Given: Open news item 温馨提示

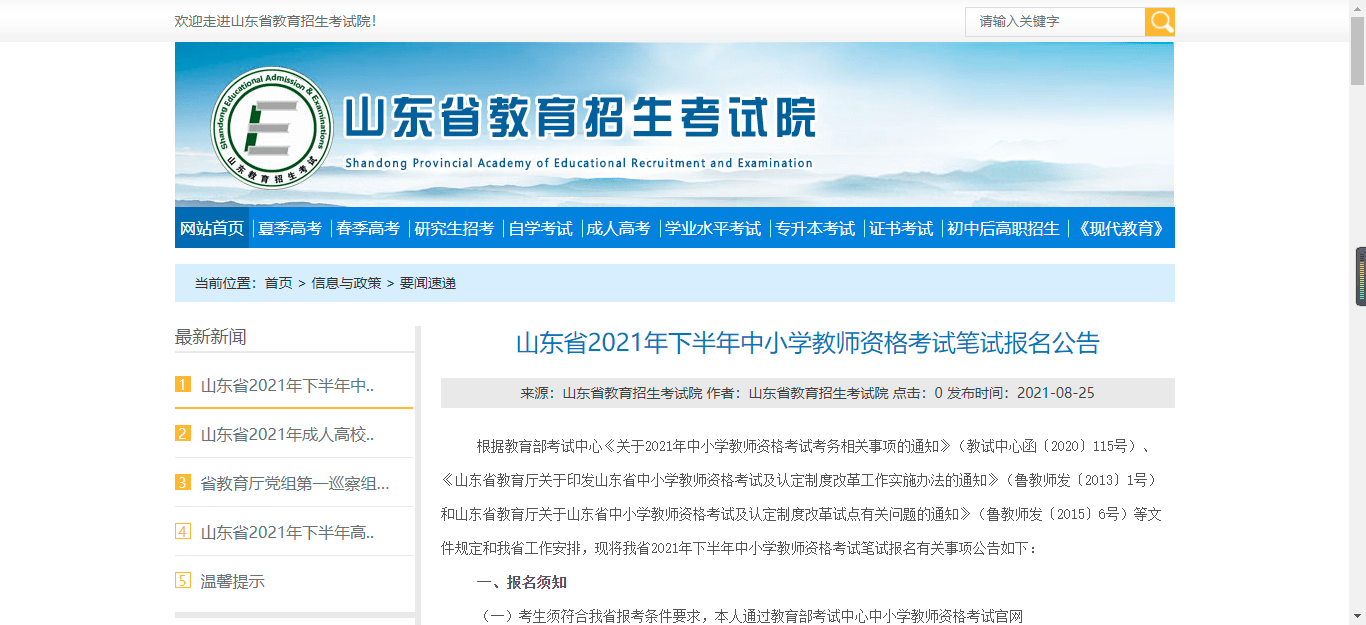Looking at the screenshot, I should click(x=233, y=581).
